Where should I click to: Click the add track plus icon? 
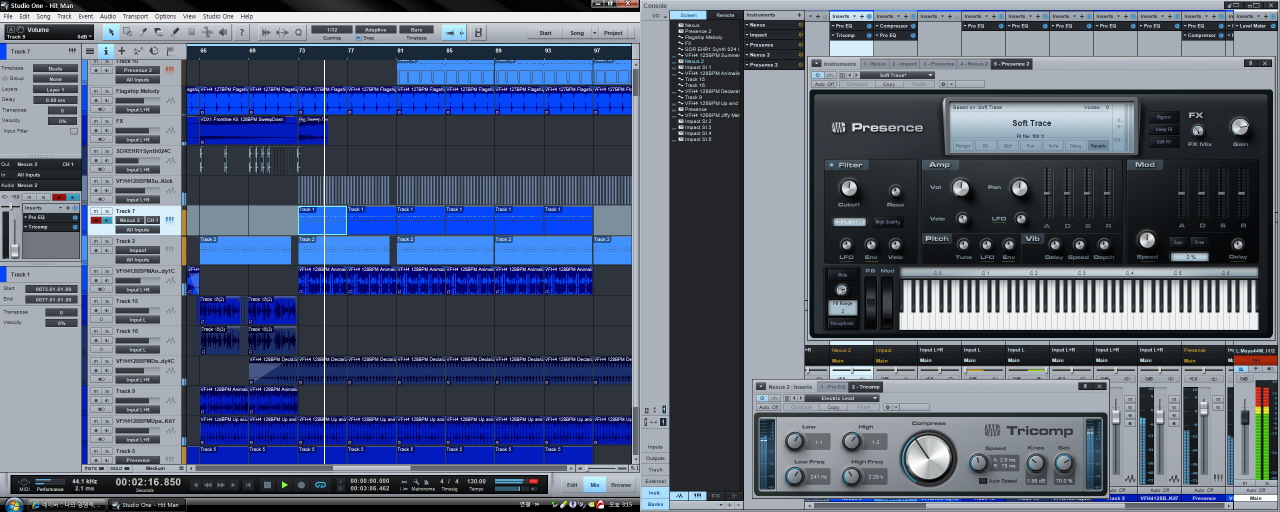[x=121, y=51]
